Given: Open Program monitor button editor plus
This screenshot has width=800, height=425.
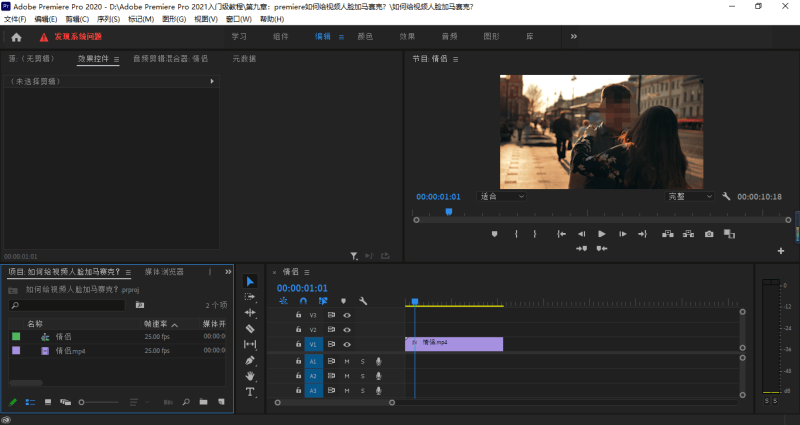Looking at the screenshot, I should point(781,251).
